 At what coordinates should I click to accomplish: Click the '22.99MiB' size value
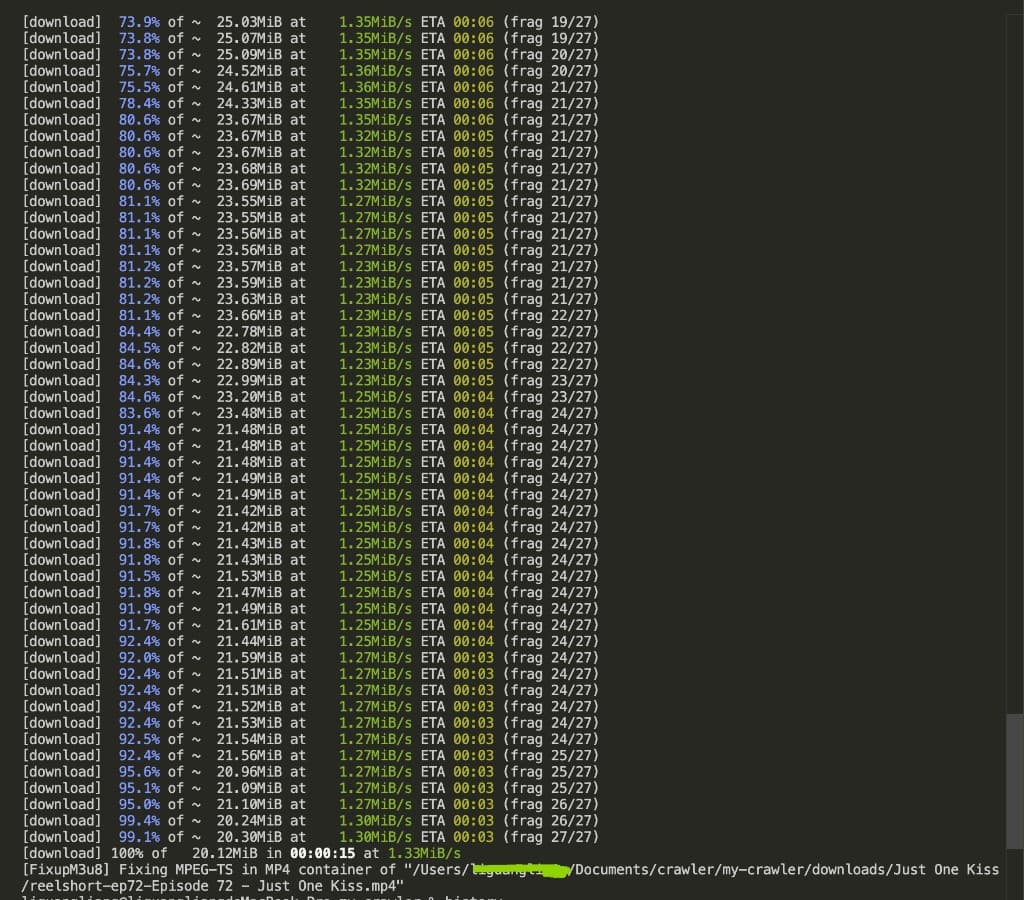[249, 381]
